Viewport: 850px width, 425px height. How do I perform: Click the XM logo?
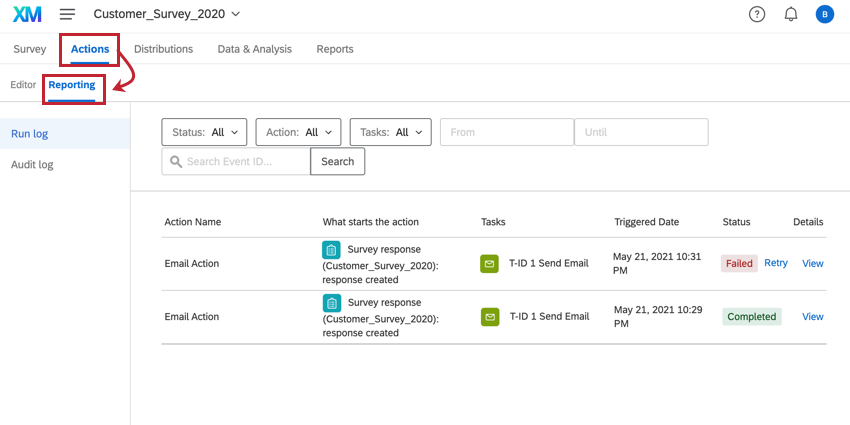point(27,14)
